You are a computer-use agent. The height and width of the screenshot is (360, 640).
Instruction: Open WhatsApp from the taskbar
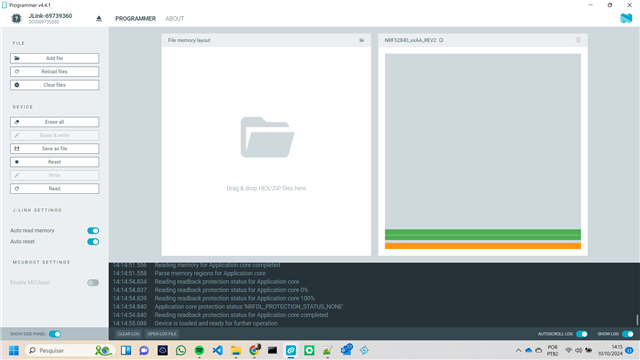pyautogui.click(x=181, y=350)
